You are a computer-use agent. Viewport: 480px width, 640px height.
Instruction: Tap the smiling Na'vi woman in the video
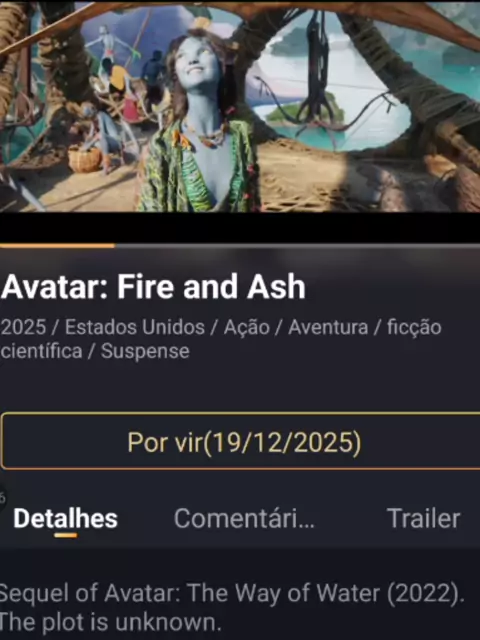tap(200, 122)
